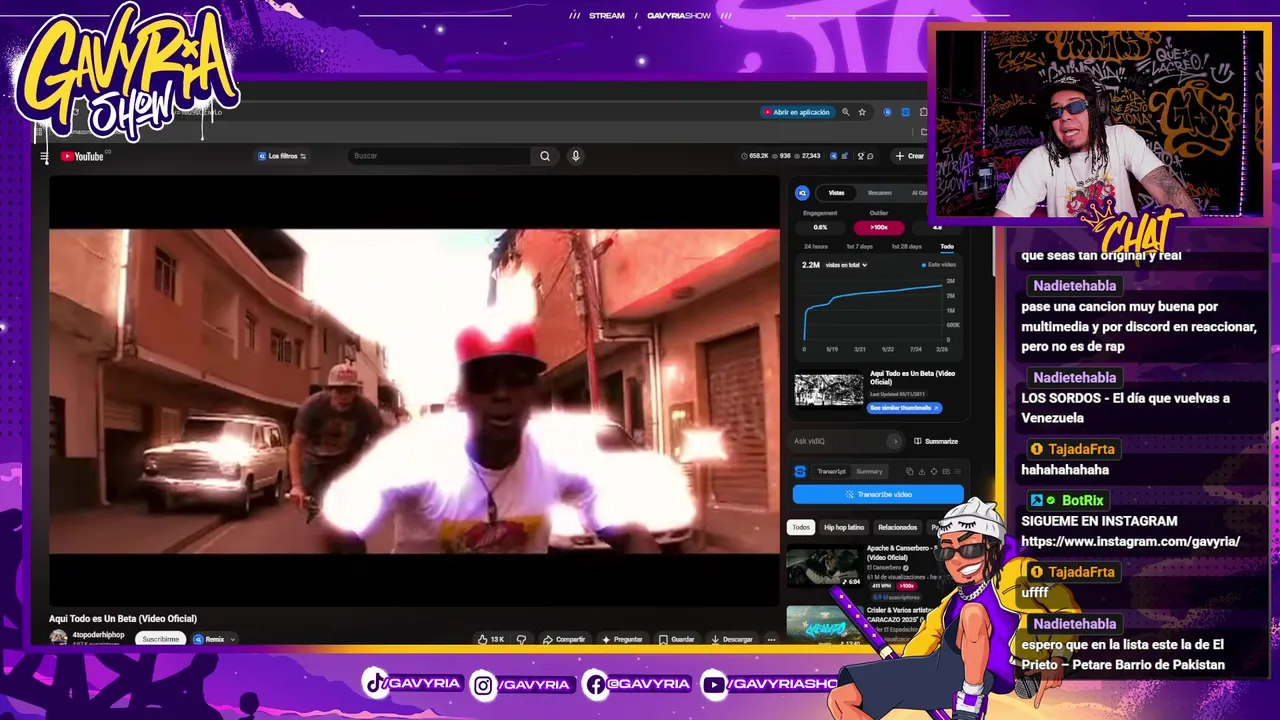Viewport: 1280px width, 720px height.
Task: Click the 'Aqui Todo es Un Beta (Video Oficial)' title
Action: point(123,619)
